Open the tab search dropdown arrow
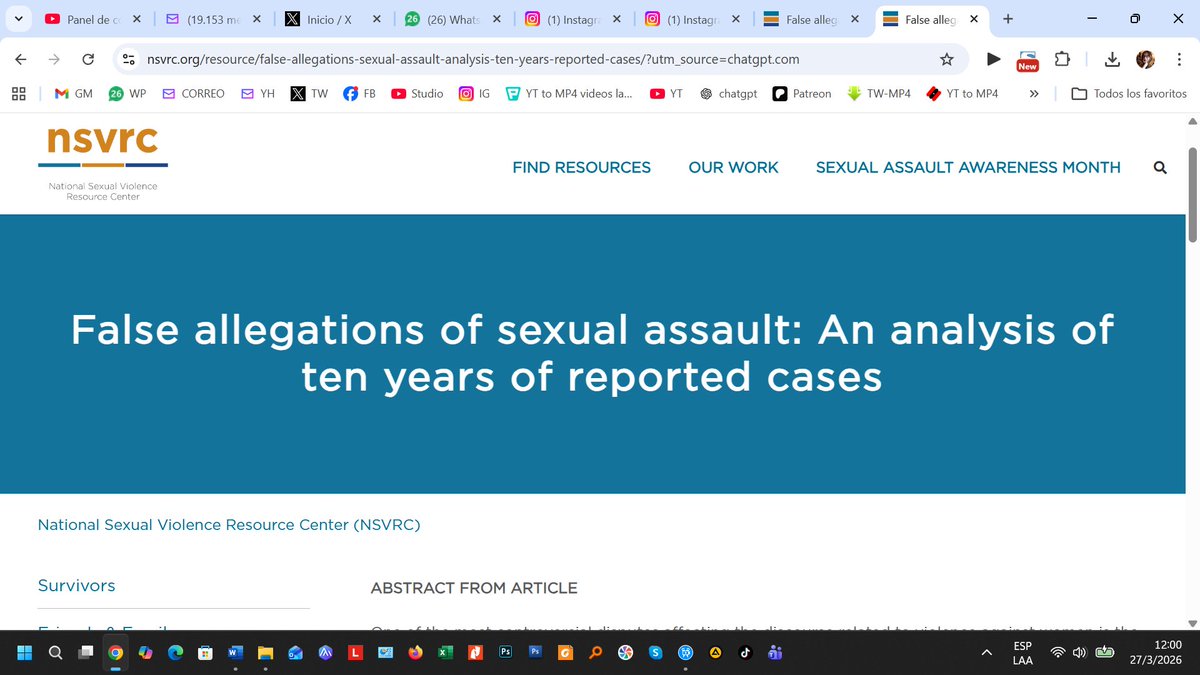The width and height of the screenshot is (1200, 675). pyautogui.click(x=18, y=18)
